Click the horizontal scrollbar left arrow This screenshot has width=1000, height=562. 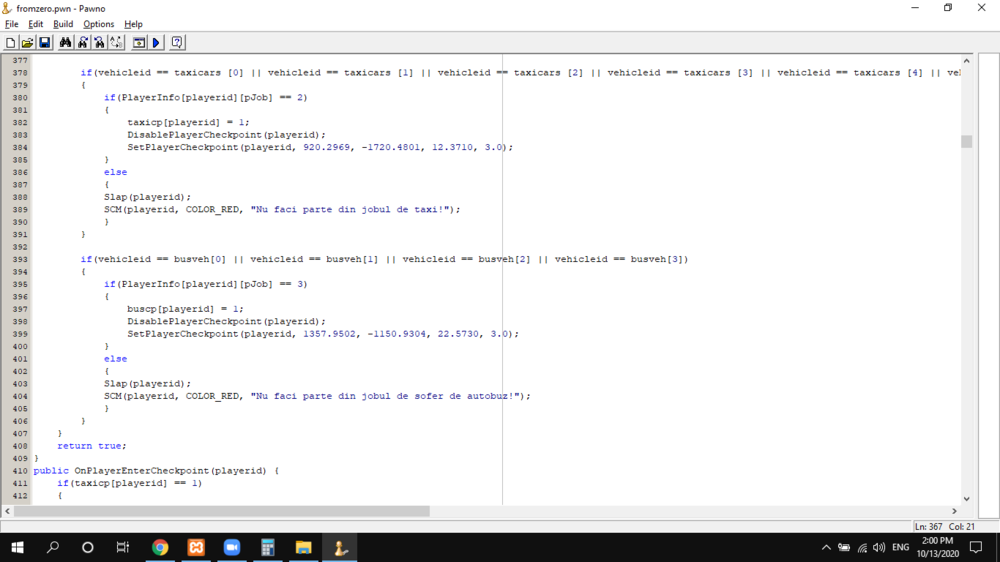(8, 511)
